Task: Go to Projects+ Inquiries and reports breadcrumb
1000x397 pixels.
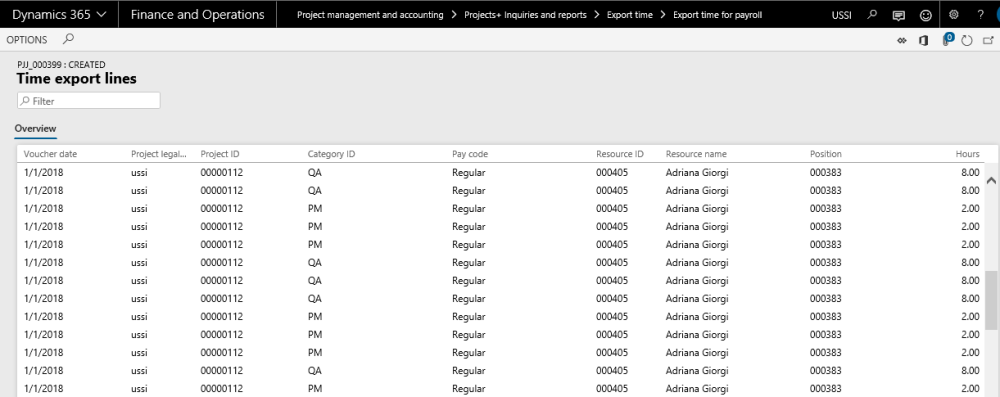Action: [x=526, y=15]
